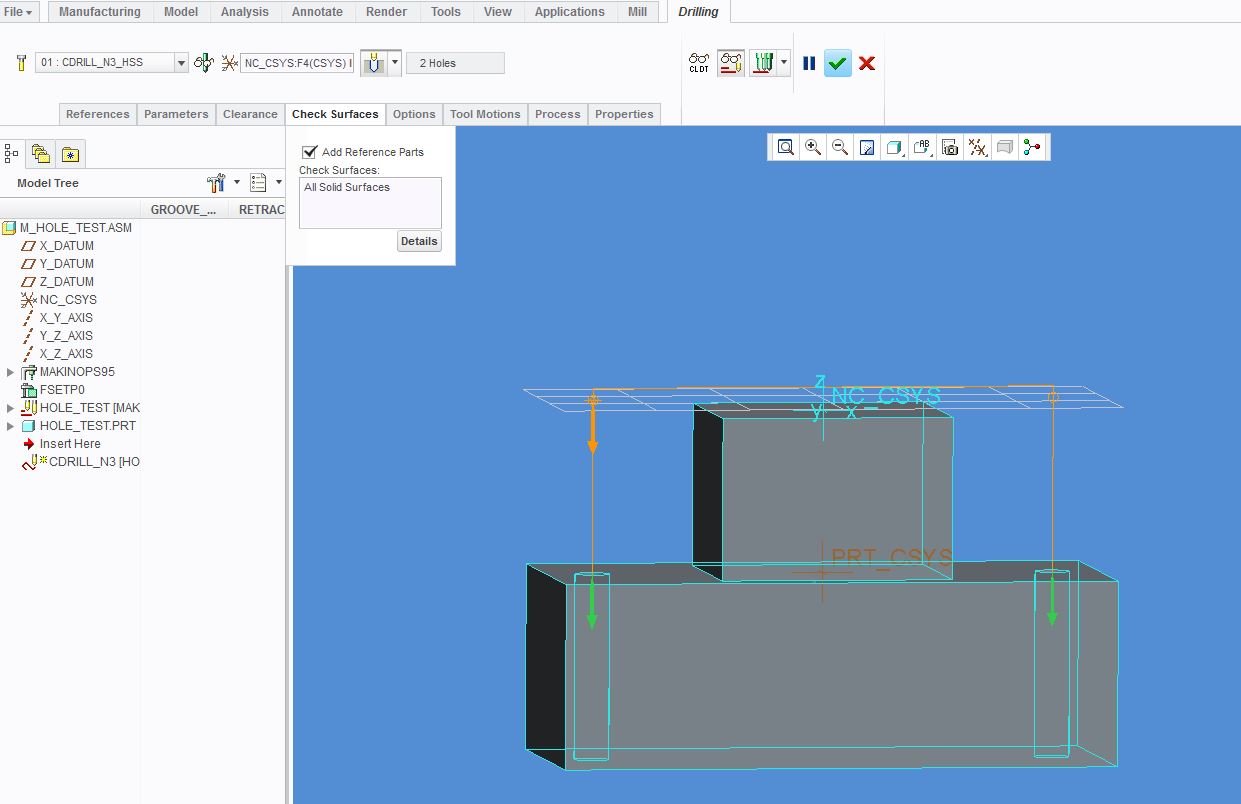Switch to the Model ribbon tab
Image resolution: width=1241 pixels, height=804 pixels.
pos(181,12)
